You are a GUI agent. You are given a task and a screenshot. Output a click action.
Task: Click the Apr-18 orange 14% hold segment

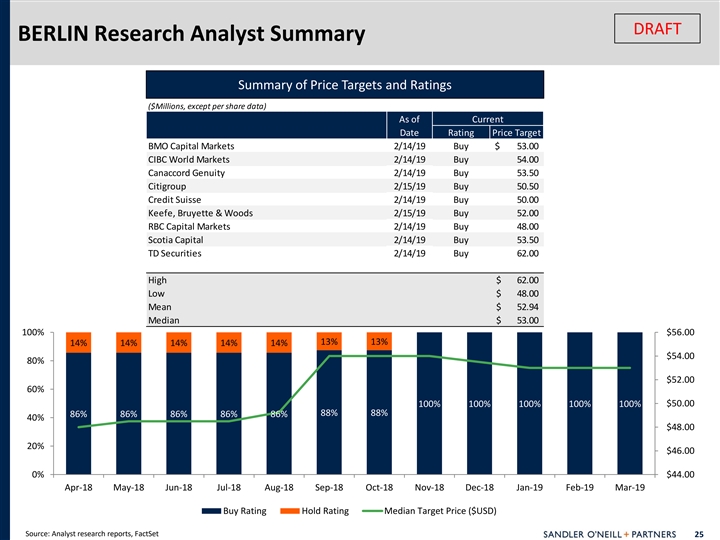(x=77, y=343)
